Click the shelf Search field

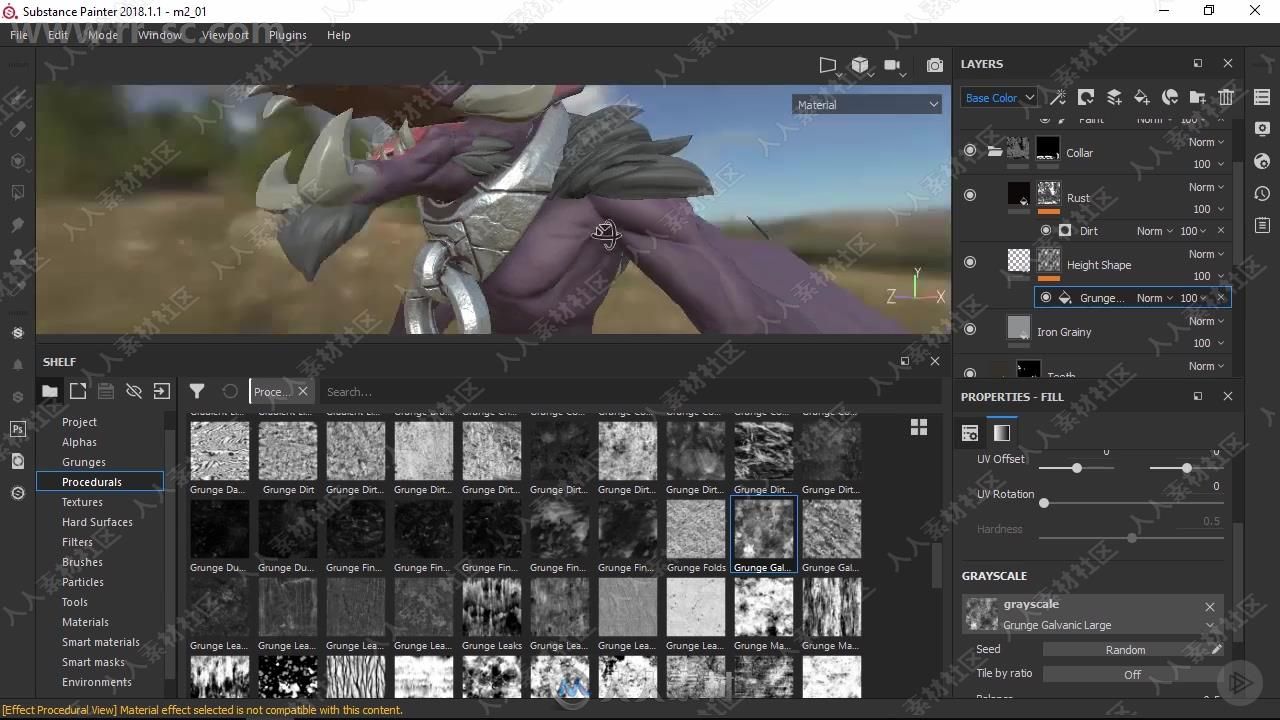[628, 391]
